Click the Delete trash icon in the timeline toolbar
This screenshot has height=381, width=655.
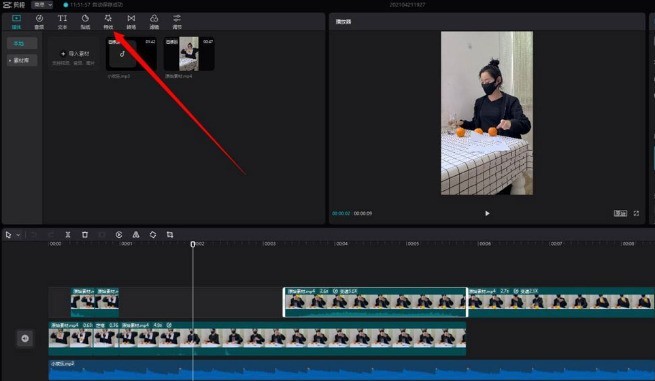pos(85,235)
